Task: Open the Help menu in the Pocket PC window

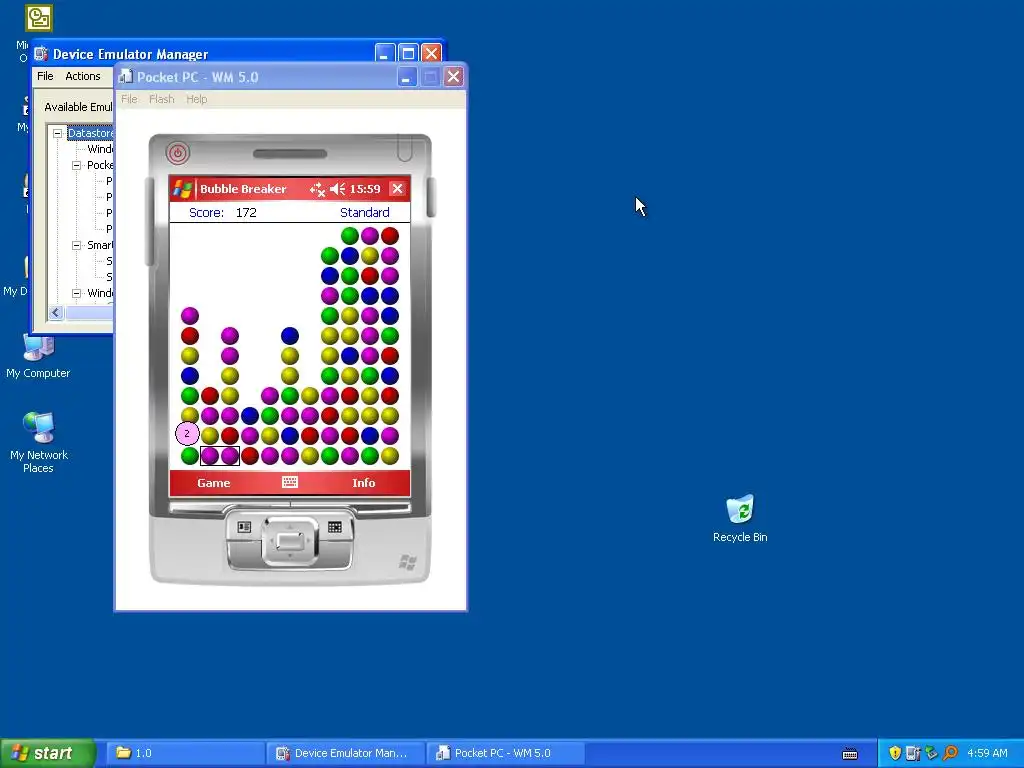Action: 197,99
